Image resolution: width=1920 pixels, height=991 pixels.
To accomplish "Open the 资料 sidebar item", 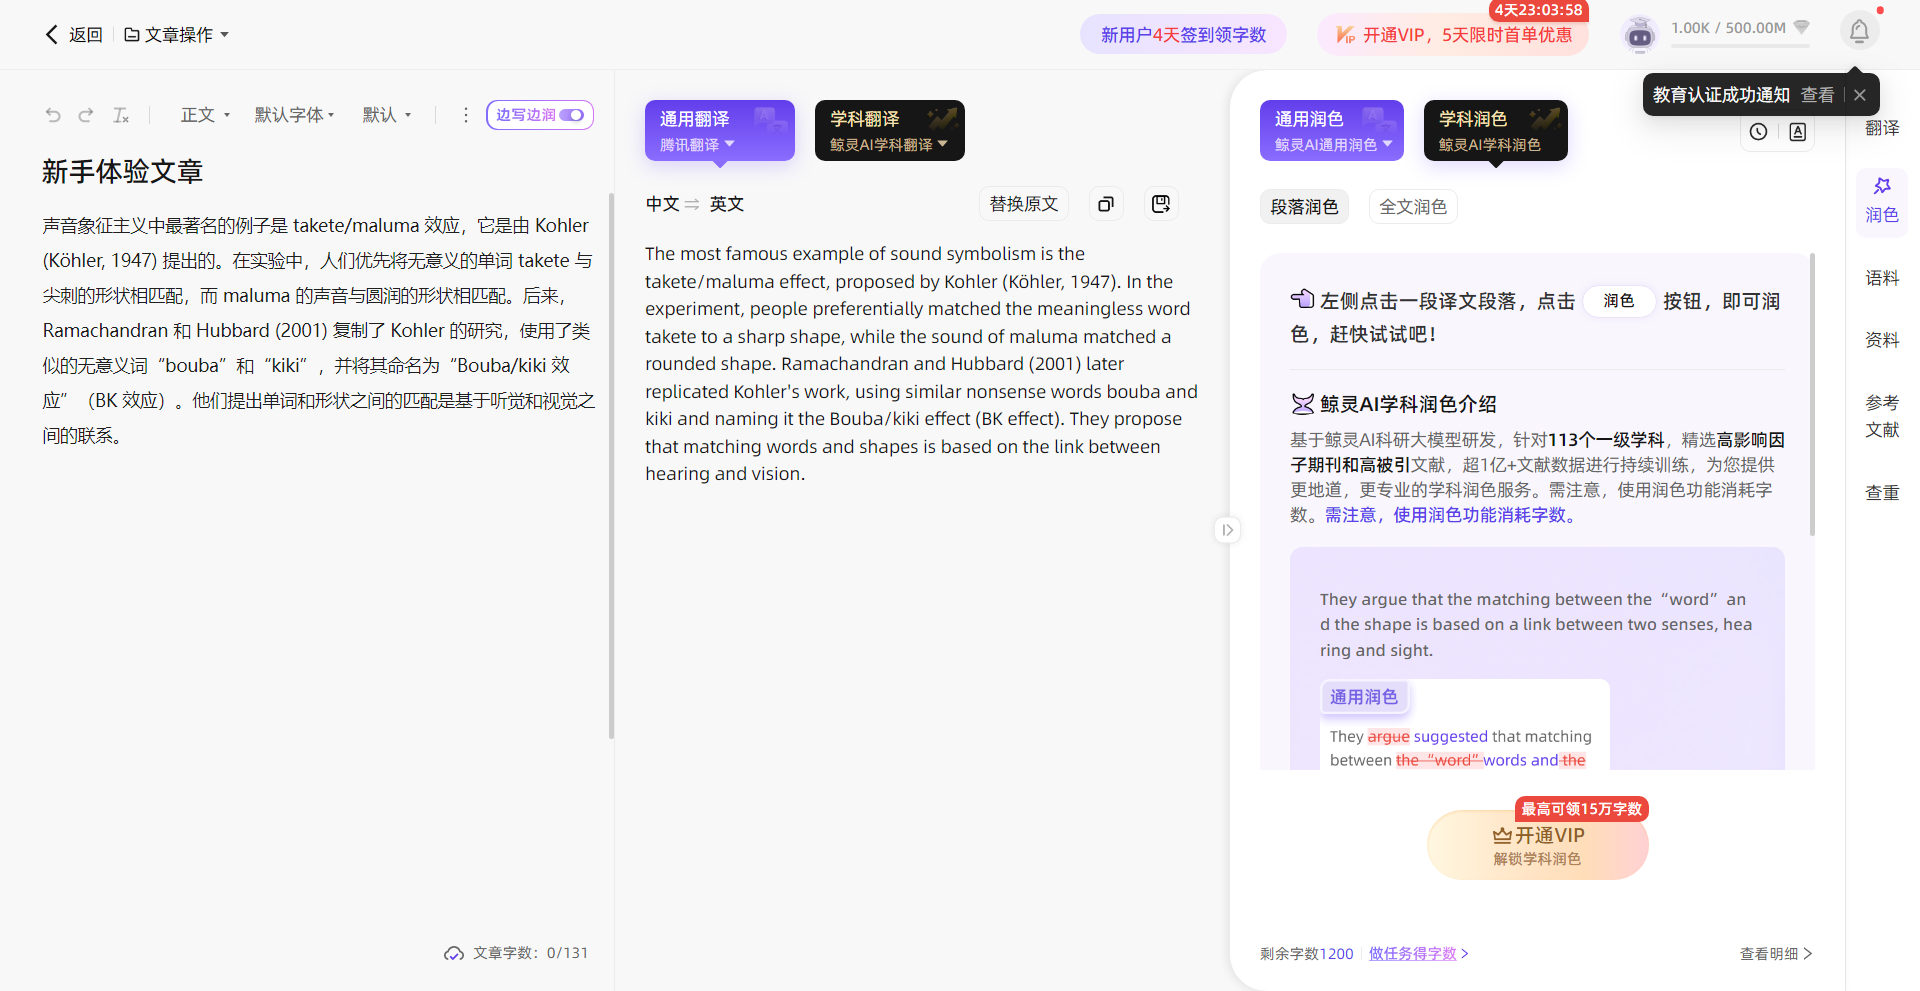I will (1882, 340).
